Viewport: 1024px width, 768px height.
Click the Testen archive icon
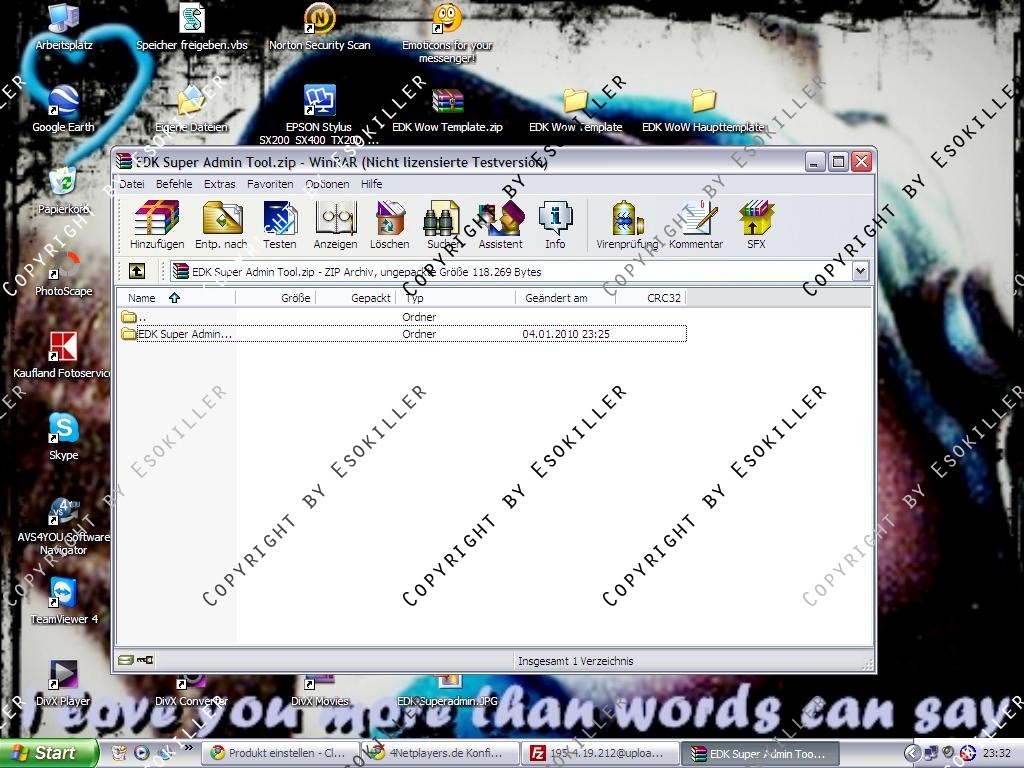pos(280,225)
